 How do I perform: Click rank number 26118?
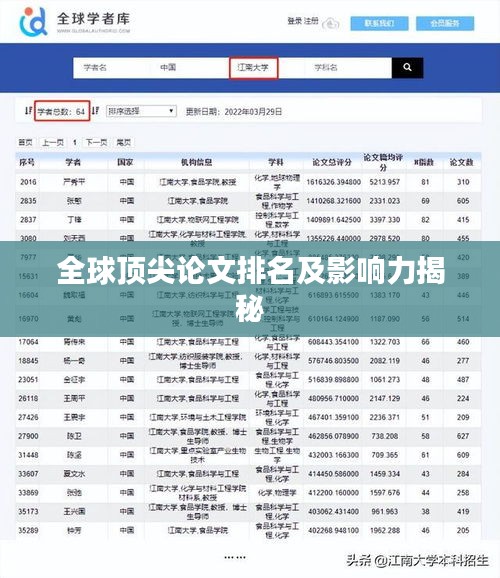point(28,398)
